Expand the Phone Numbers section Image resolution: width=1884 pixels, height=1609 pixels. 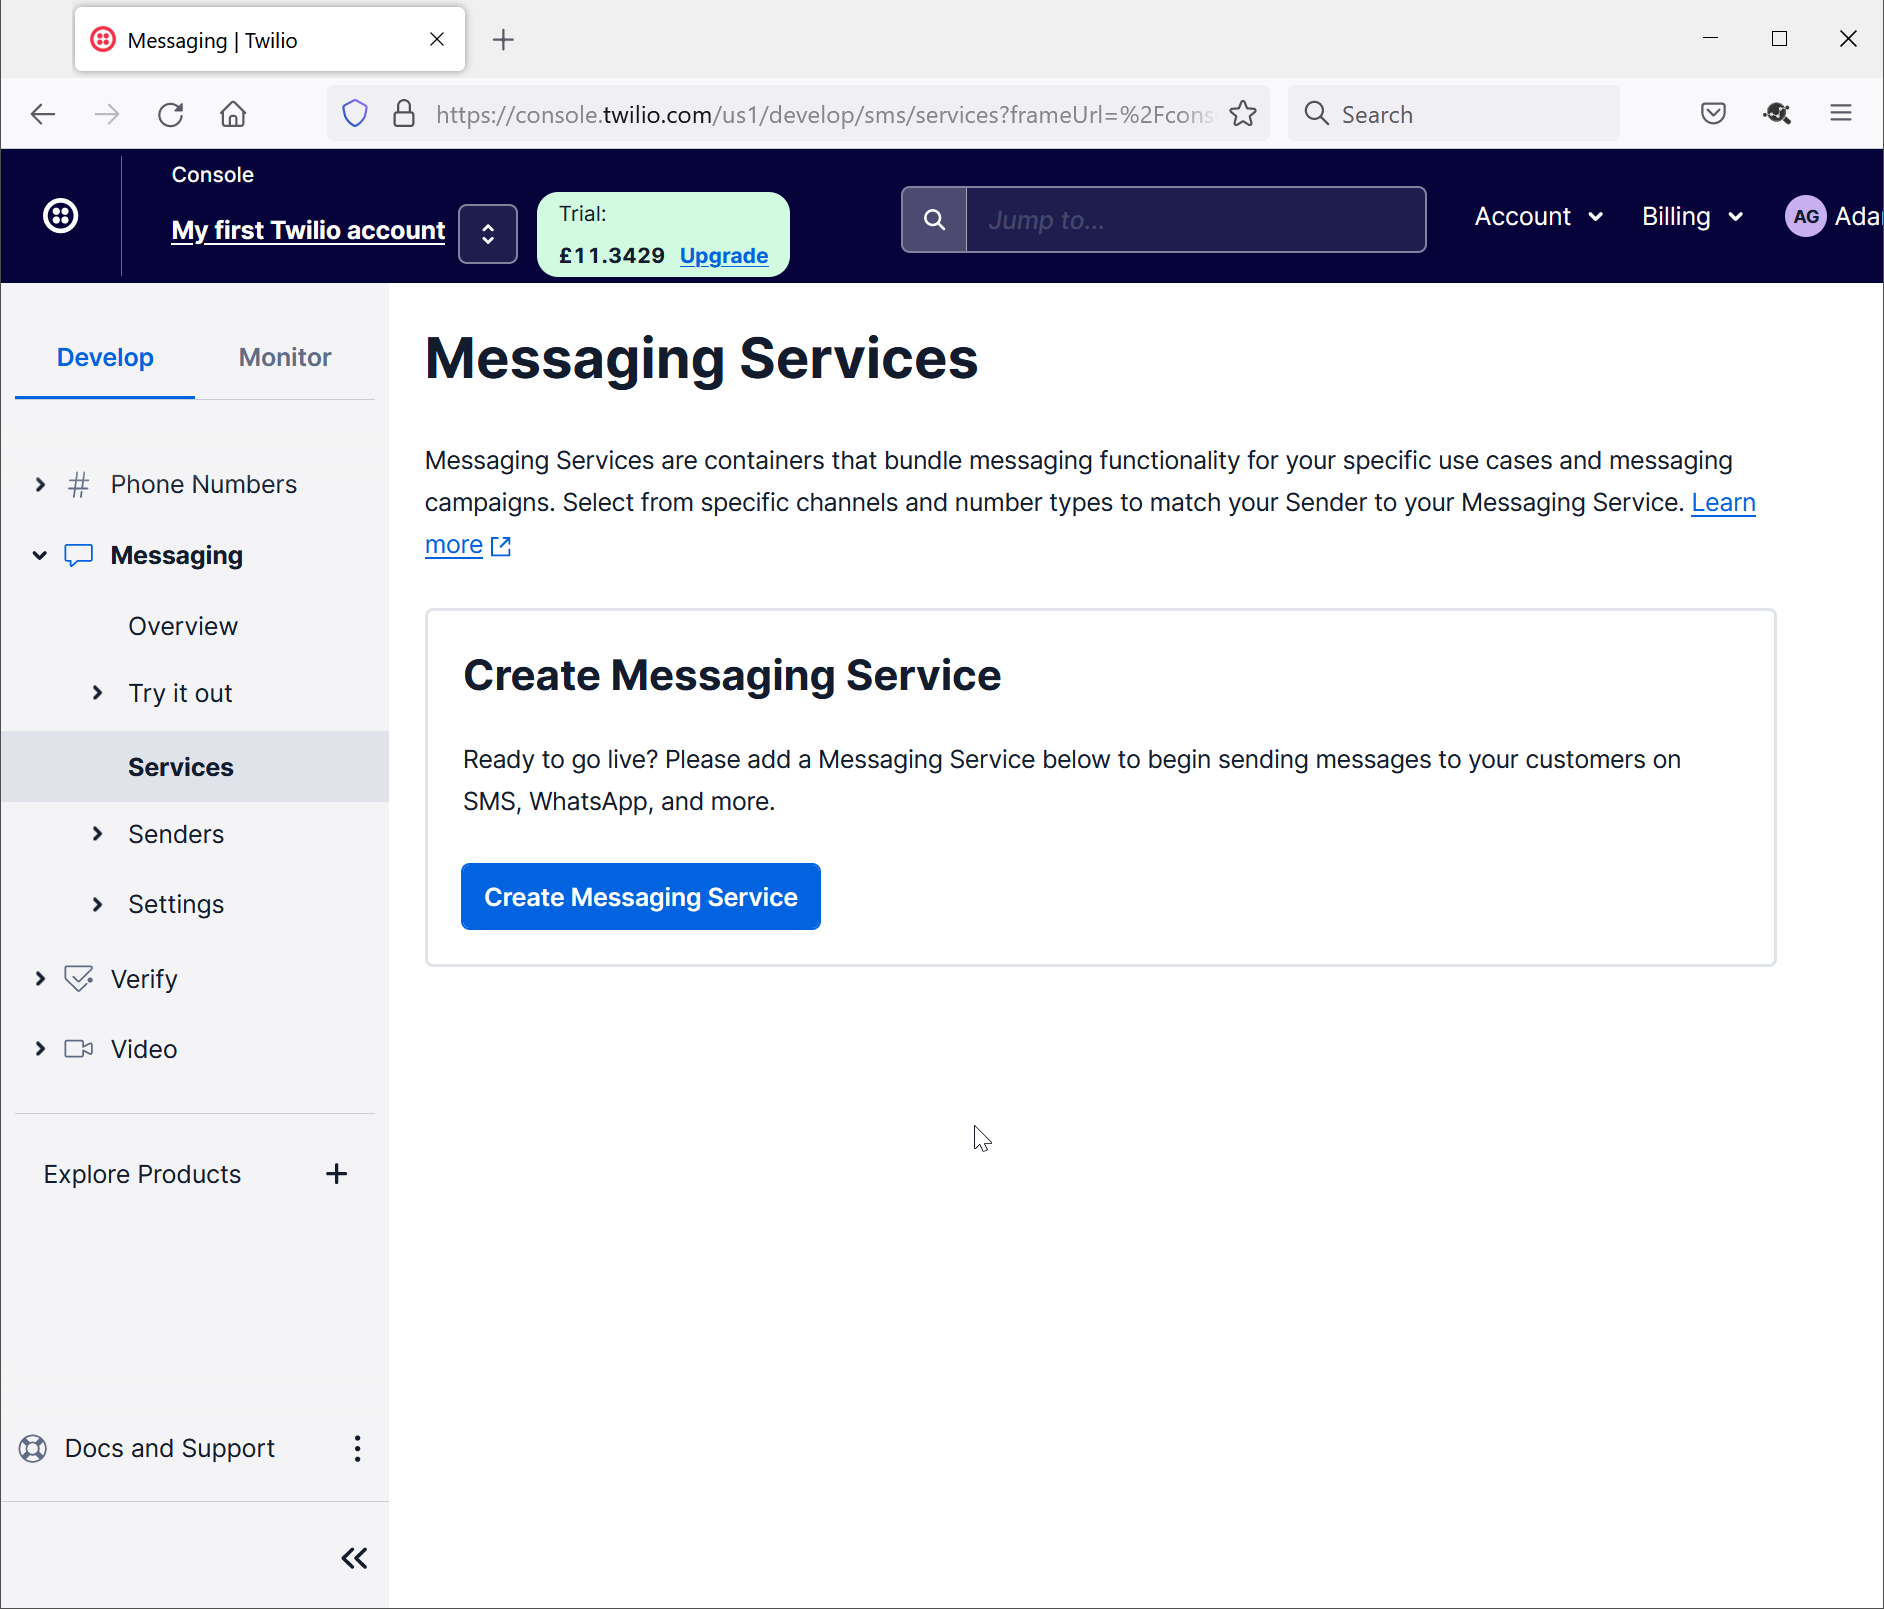pos(41,485)
